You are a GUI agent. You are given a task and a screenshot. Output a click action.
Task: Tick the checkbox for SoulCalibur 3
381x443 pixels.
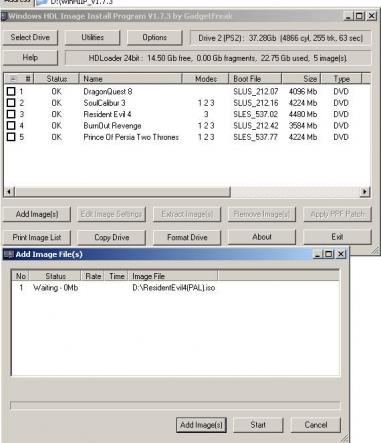(x=11, y=103)
